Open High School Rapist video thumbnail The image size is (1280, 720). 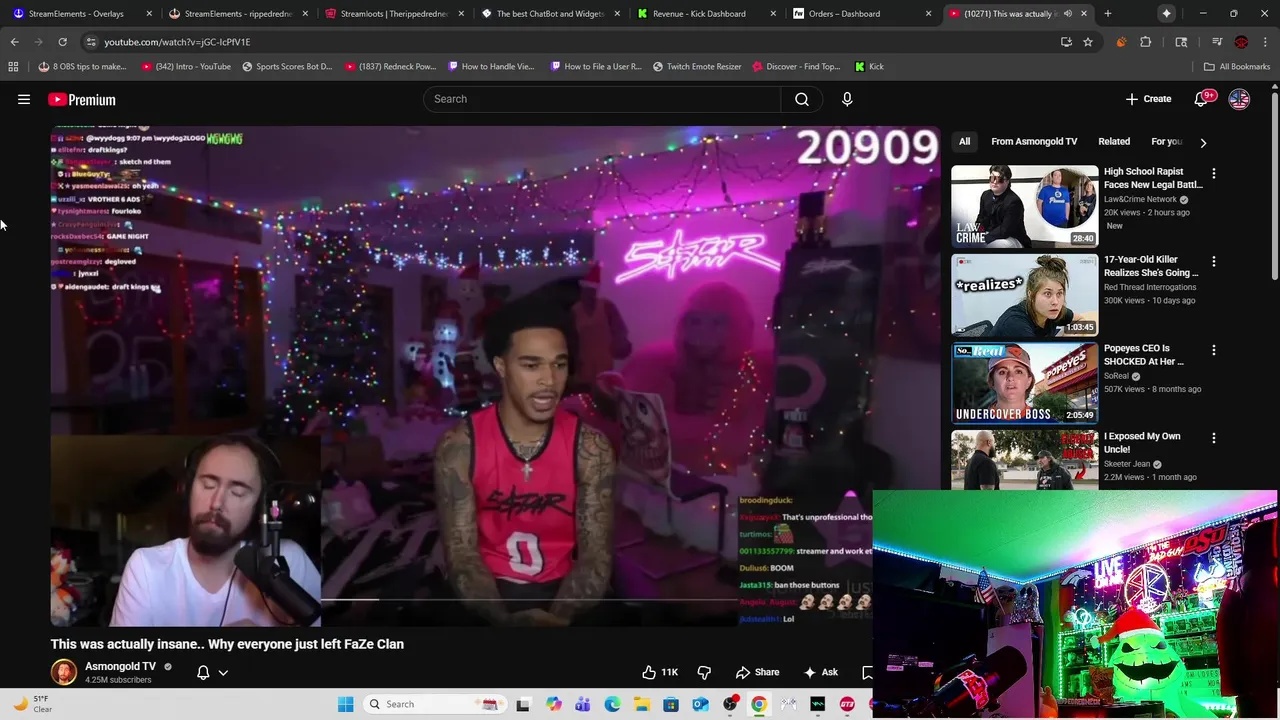click(x=1024, y=206)
